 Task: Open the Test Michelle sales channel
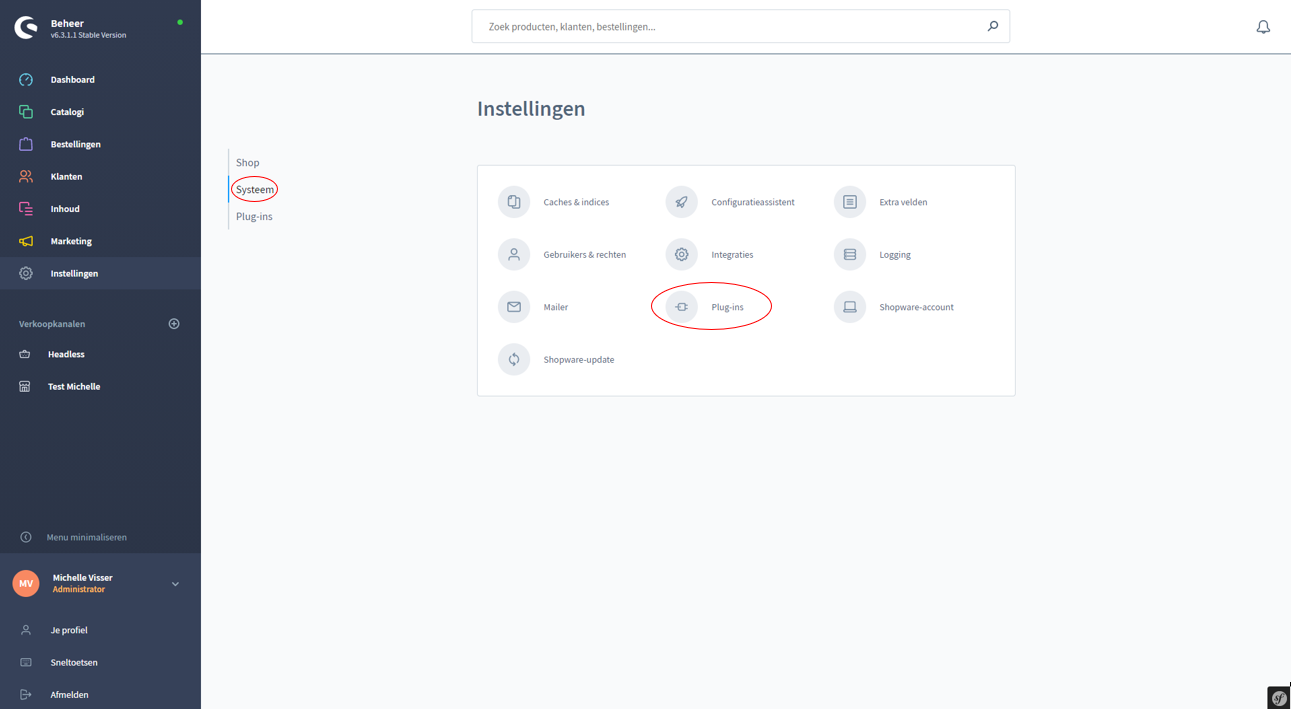click(74, 386)
